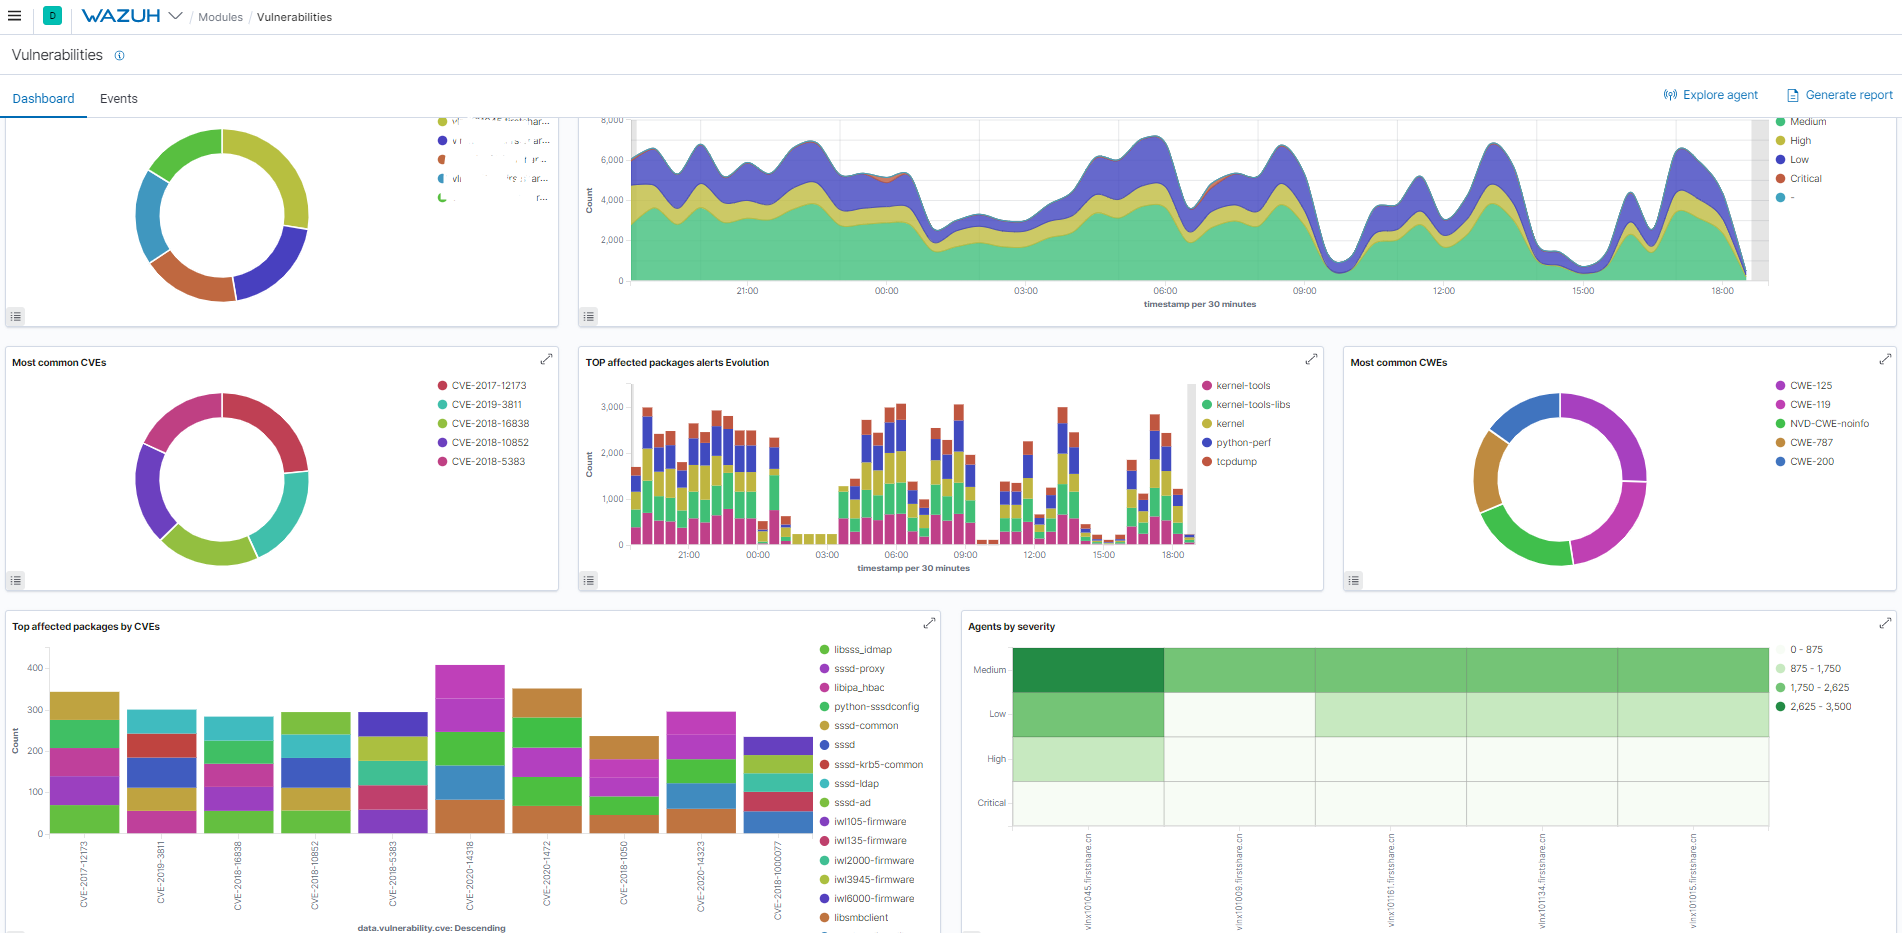Toggle CVE-2017-12173 legend entry
This screenshot has height=933, width=1902.
tap(482, 386)
